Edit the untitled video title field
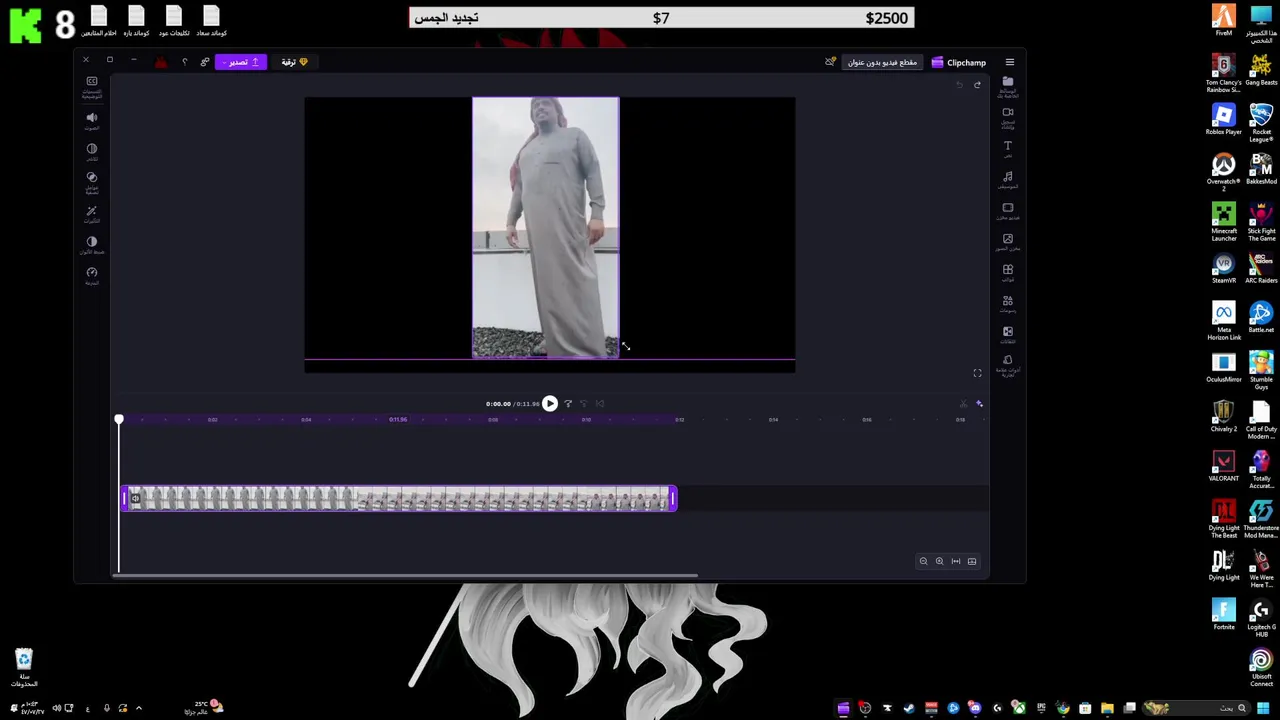The width and height of the screenshot is (1280, 720). tap(882, 62)
